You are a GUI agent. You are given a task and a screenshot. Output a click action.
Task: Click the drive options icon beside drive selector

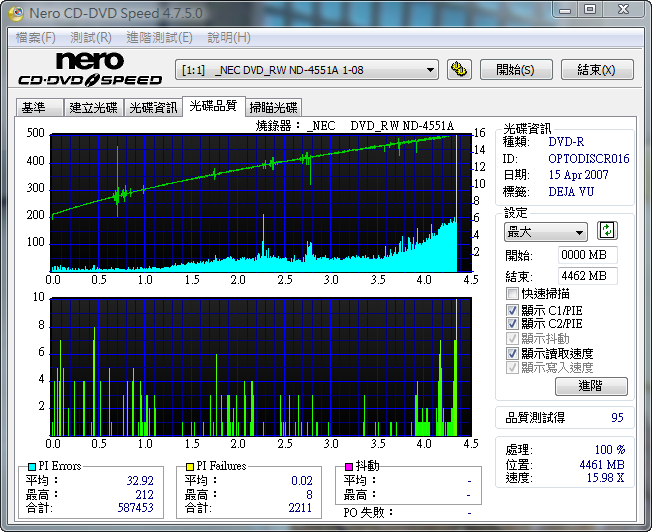click(x=459, y=69)
